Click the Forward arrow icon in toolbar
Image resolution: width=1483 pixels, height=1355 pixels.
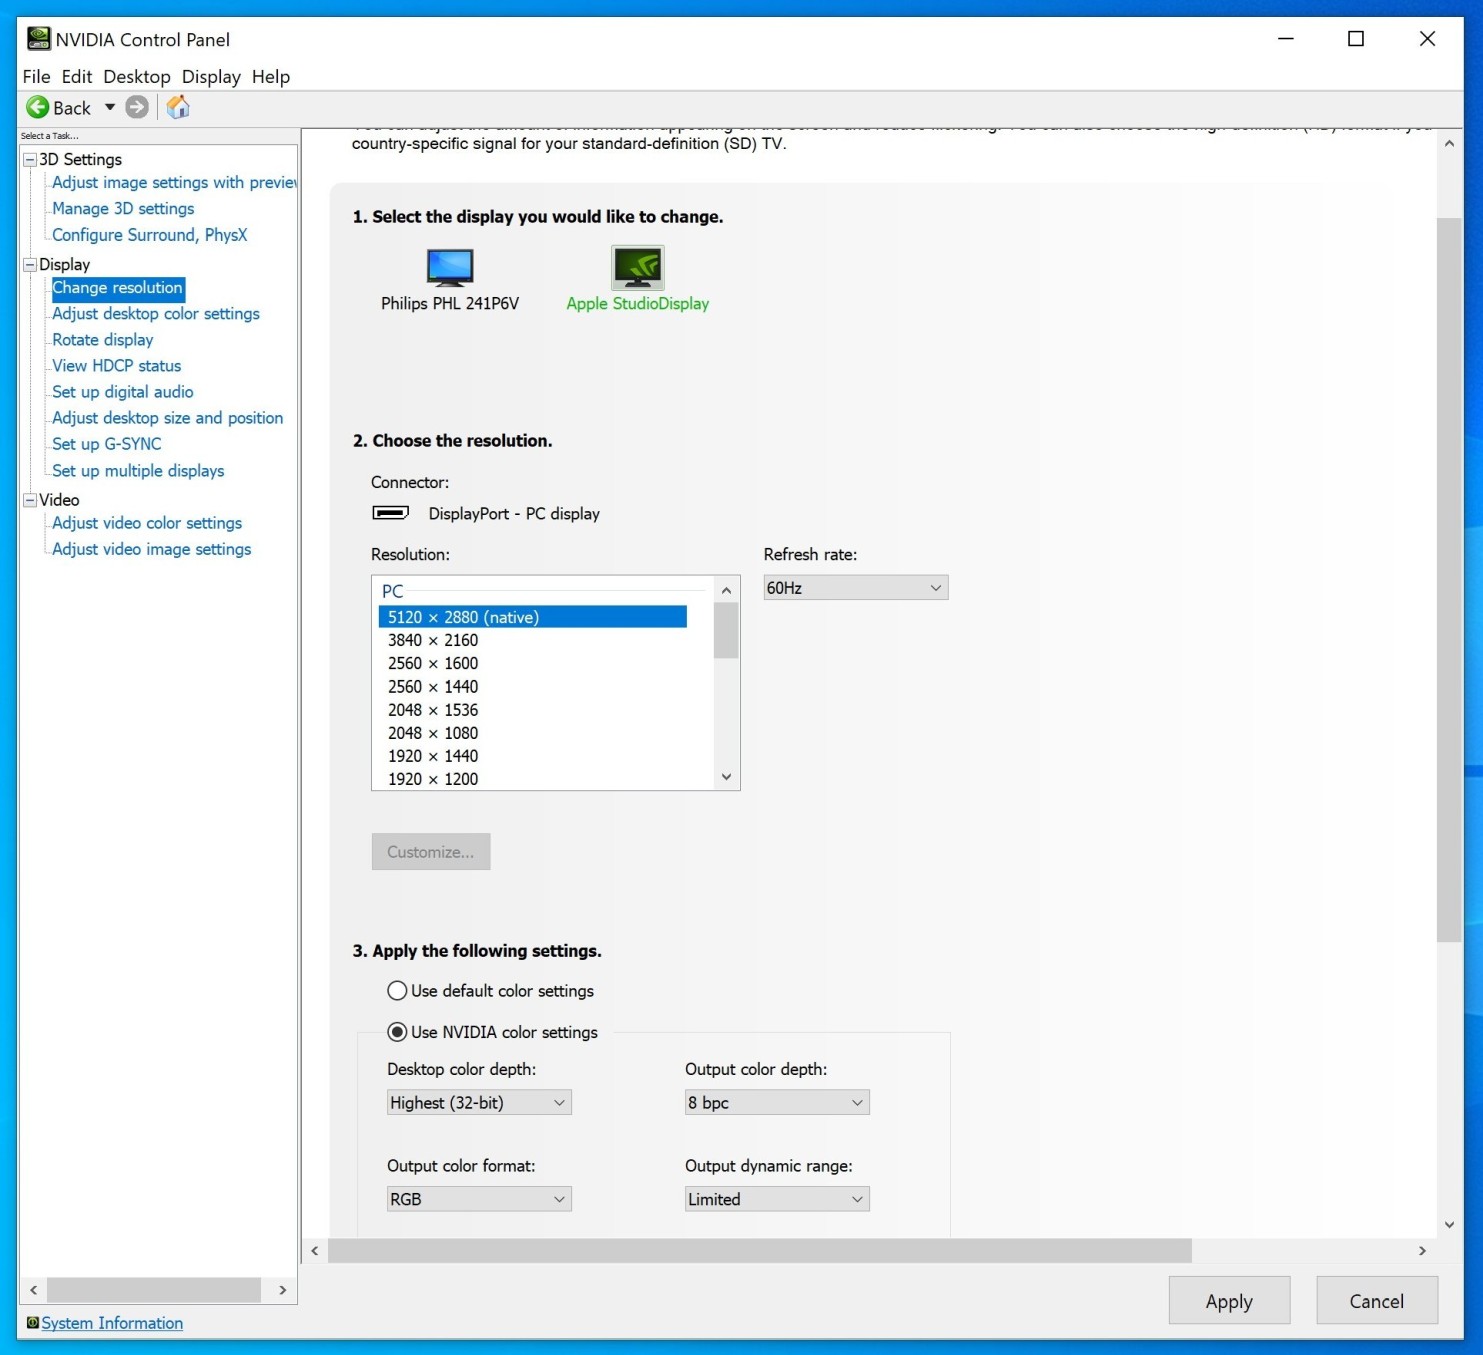click(138, 107)
